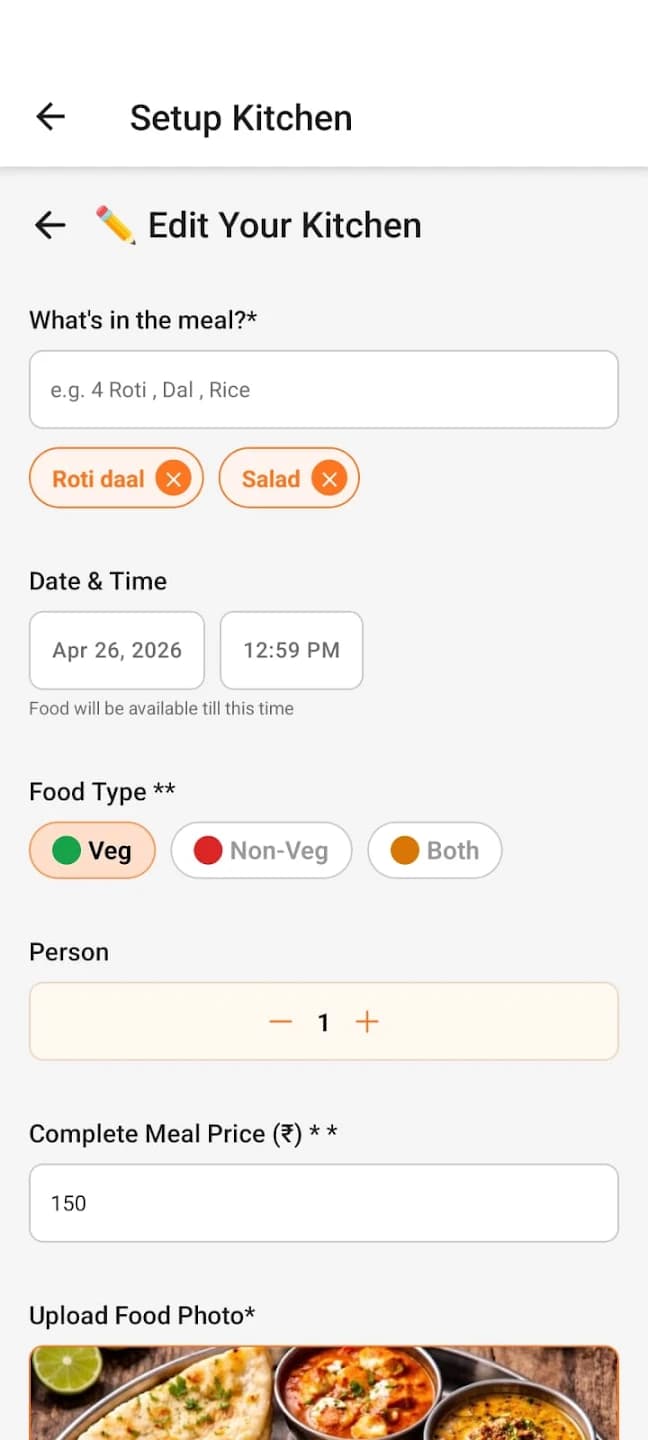Remove the Roti daal tag
This screenshot has height=1440, width=648.
click(173, 479)
